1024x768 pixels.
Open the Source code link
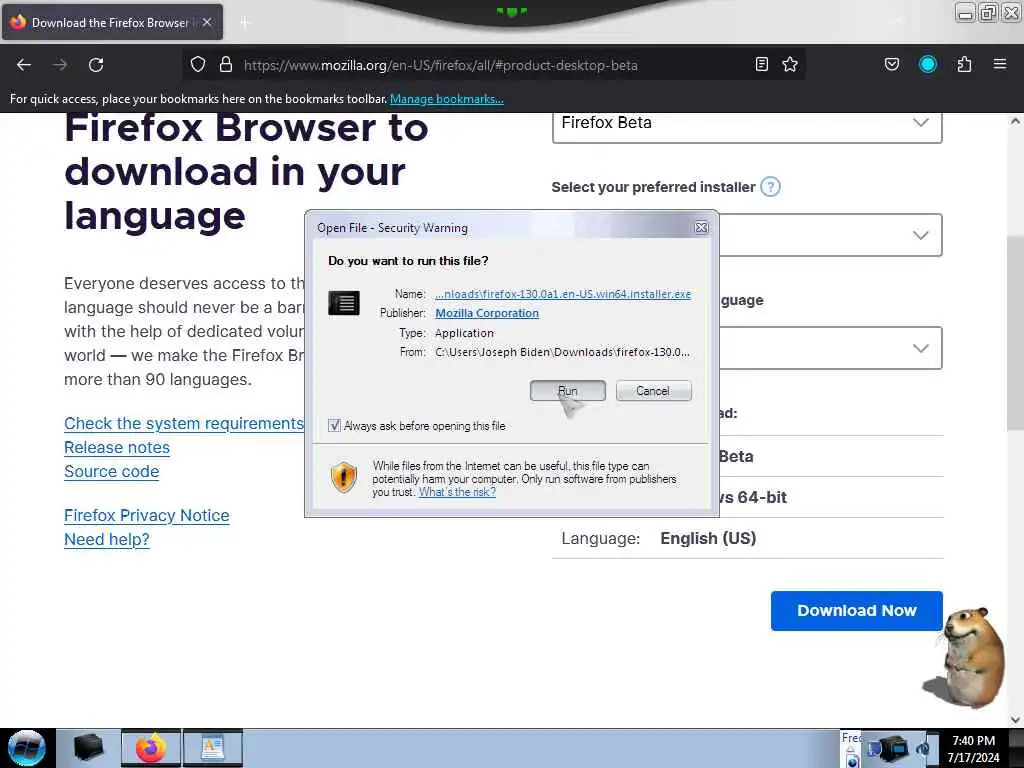(112, 472)
